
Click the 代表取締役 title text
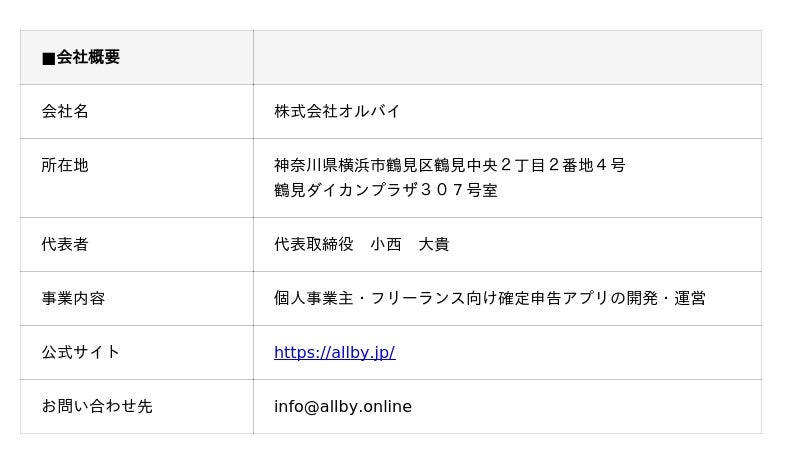[x=314, y=244]
